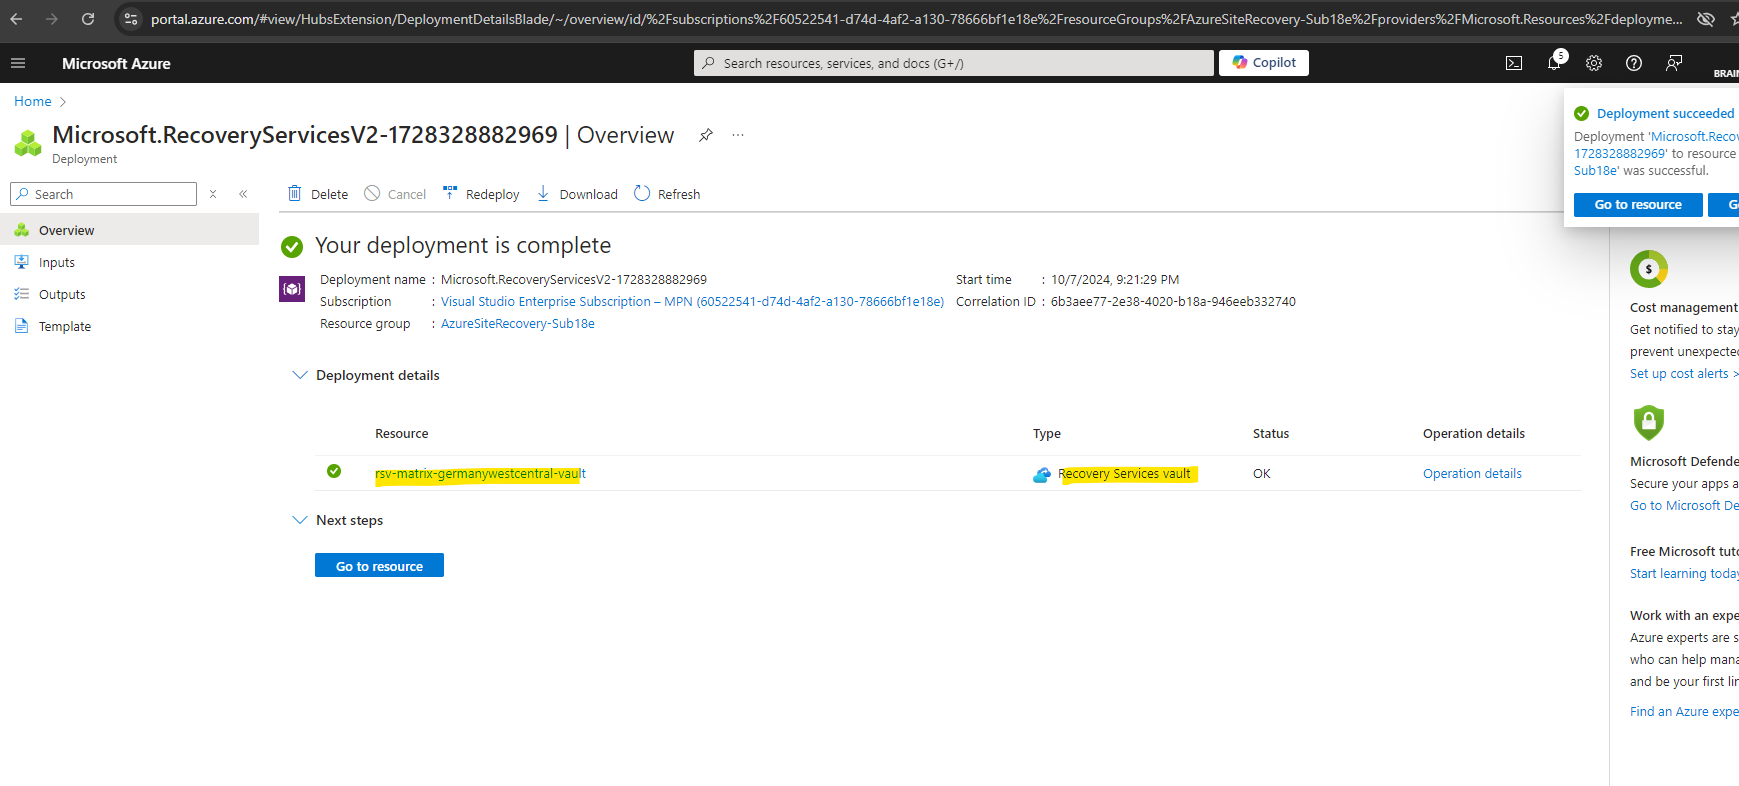Collapse the left sidebar menu

tap(243, 194)
